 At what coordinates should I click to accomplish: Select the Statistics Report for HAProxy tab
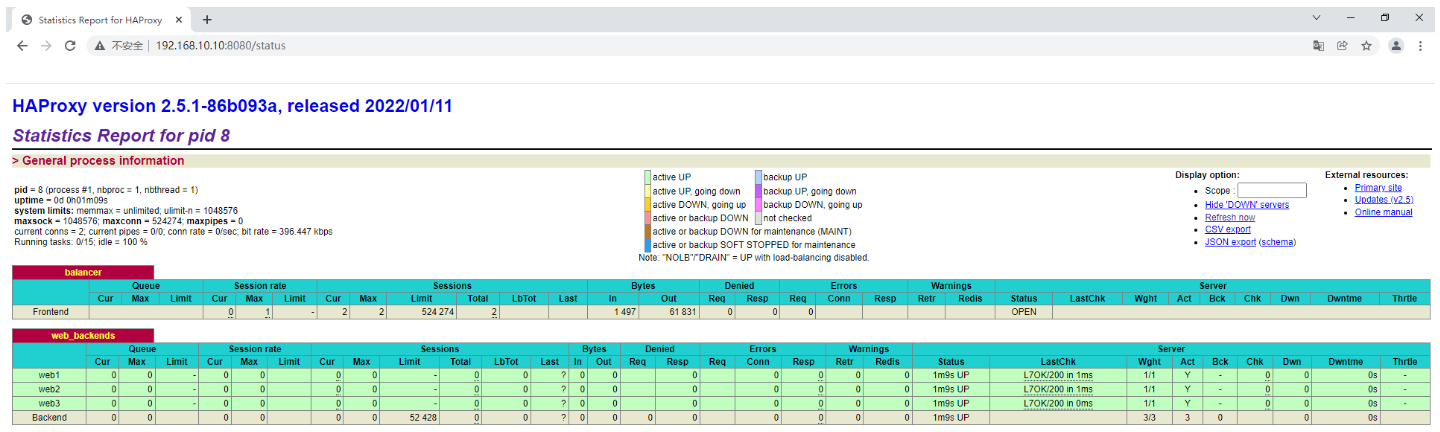pyautogui.click(x=100, y=19)
